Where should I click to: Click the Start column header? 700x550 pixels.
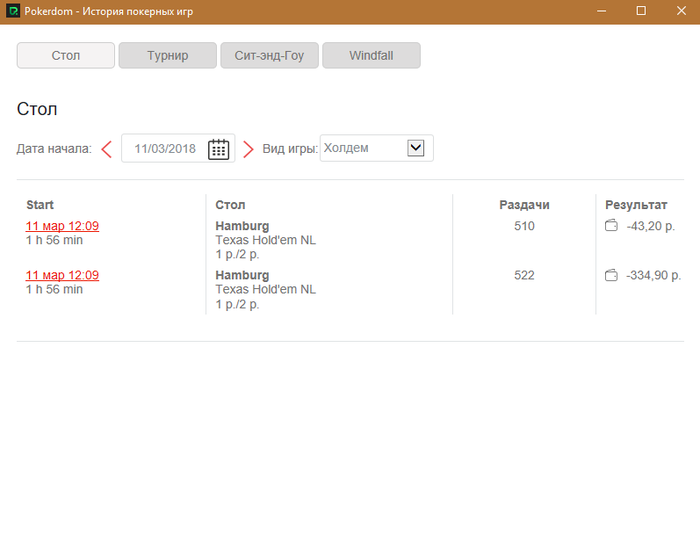[40, 205]
